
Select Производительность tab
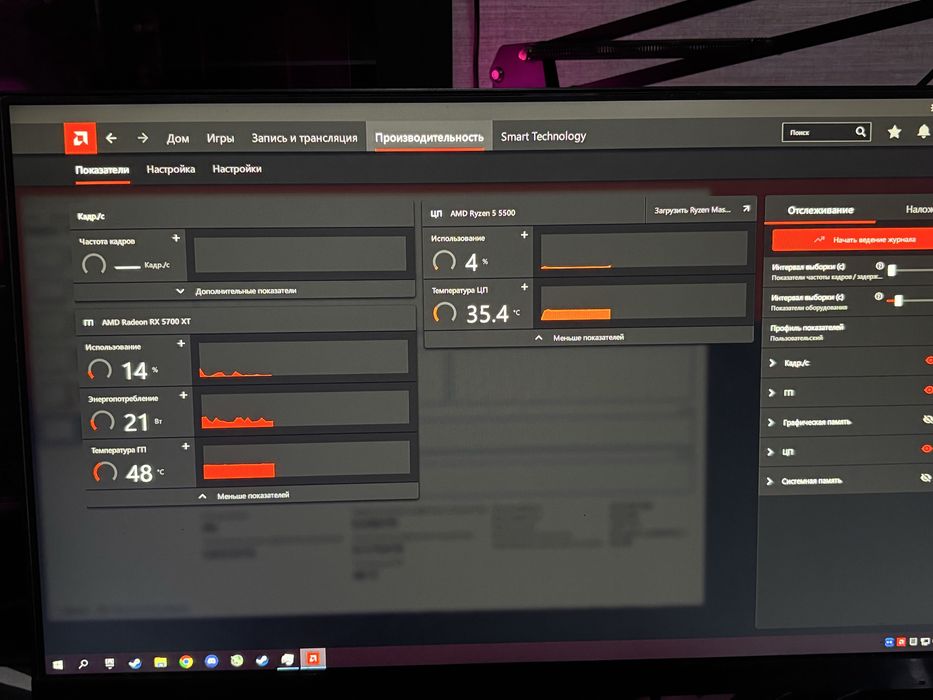[x=429, y=137]
